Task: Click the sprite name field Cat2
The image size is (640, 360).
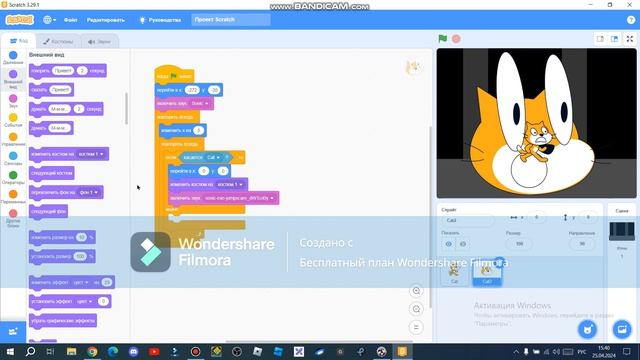Action: [x=468, y=220]
